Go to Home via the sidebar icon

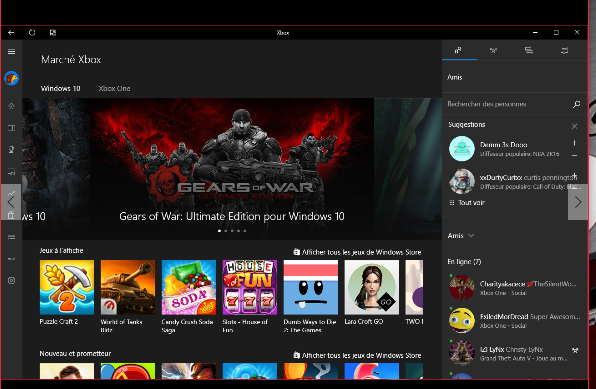pyautogui.click(x=11, y=106)
